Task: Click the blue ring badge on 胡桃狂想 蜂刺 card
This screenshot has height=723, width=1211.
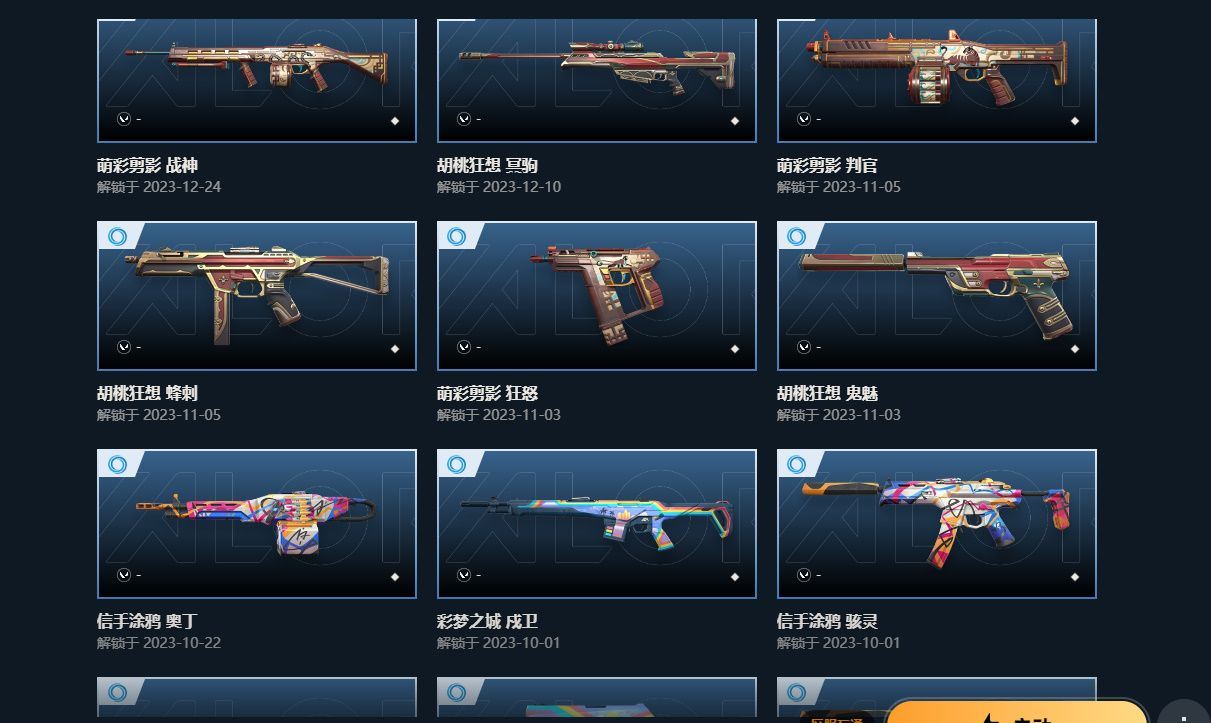Action: tap(117, 237)
